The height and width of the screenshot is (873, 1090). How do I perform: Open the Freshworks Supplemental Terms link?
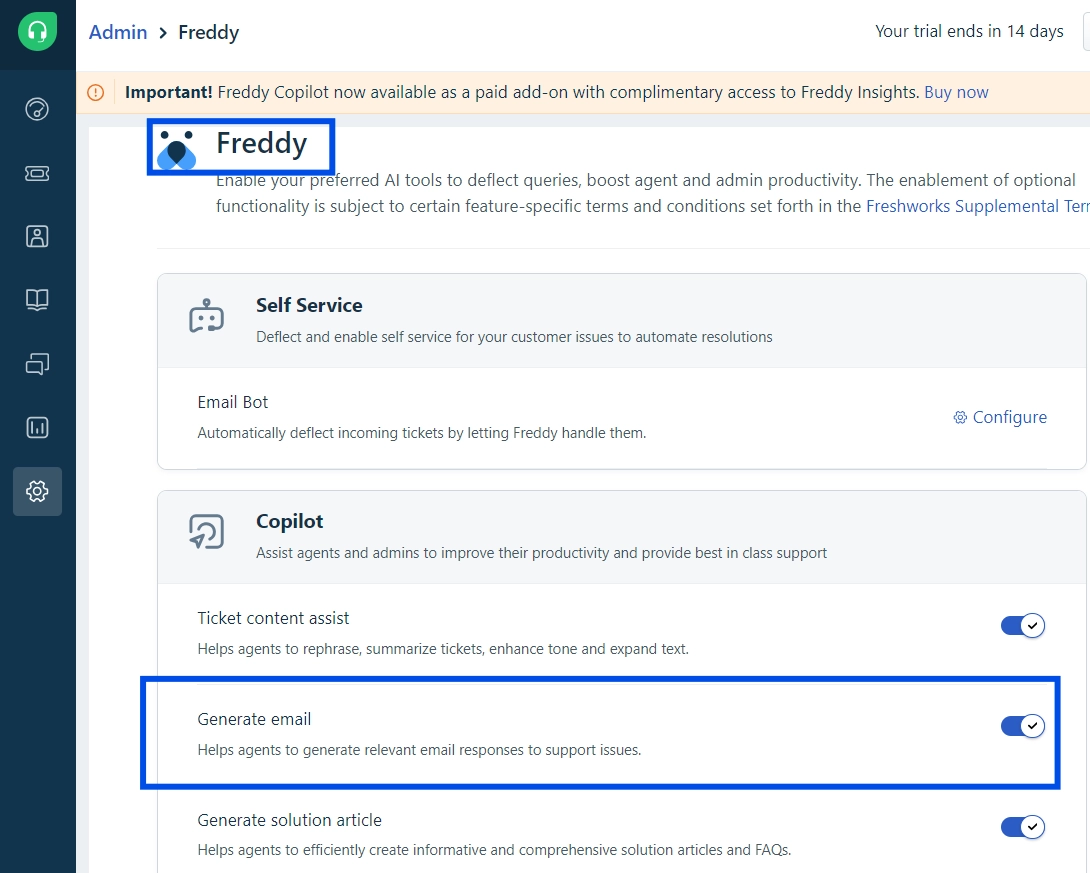(977, 206)
